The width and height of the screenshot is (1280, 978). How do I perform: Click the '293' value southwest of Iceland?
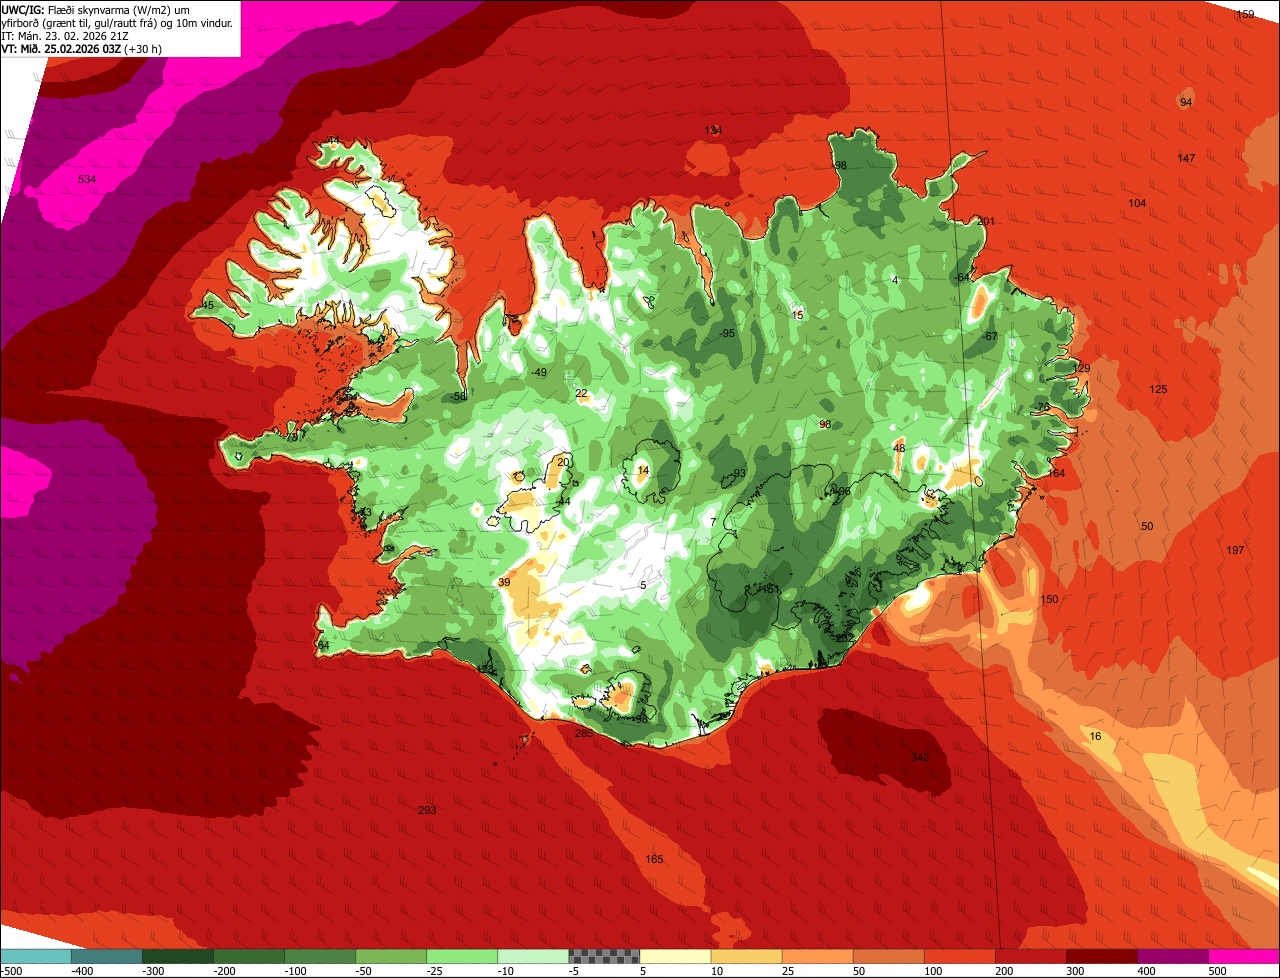click(x=427, y=810)
